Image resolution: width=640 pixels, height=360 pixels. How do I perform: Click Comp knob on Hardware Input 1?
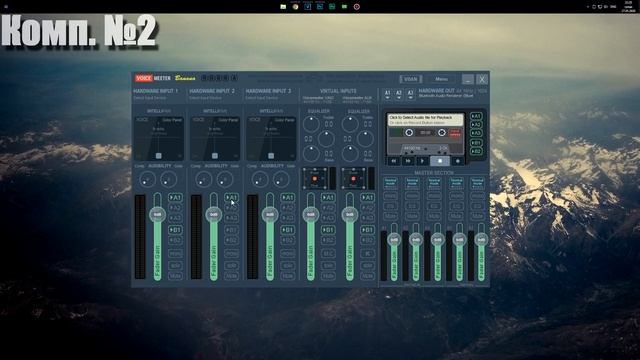click(147, 179)
